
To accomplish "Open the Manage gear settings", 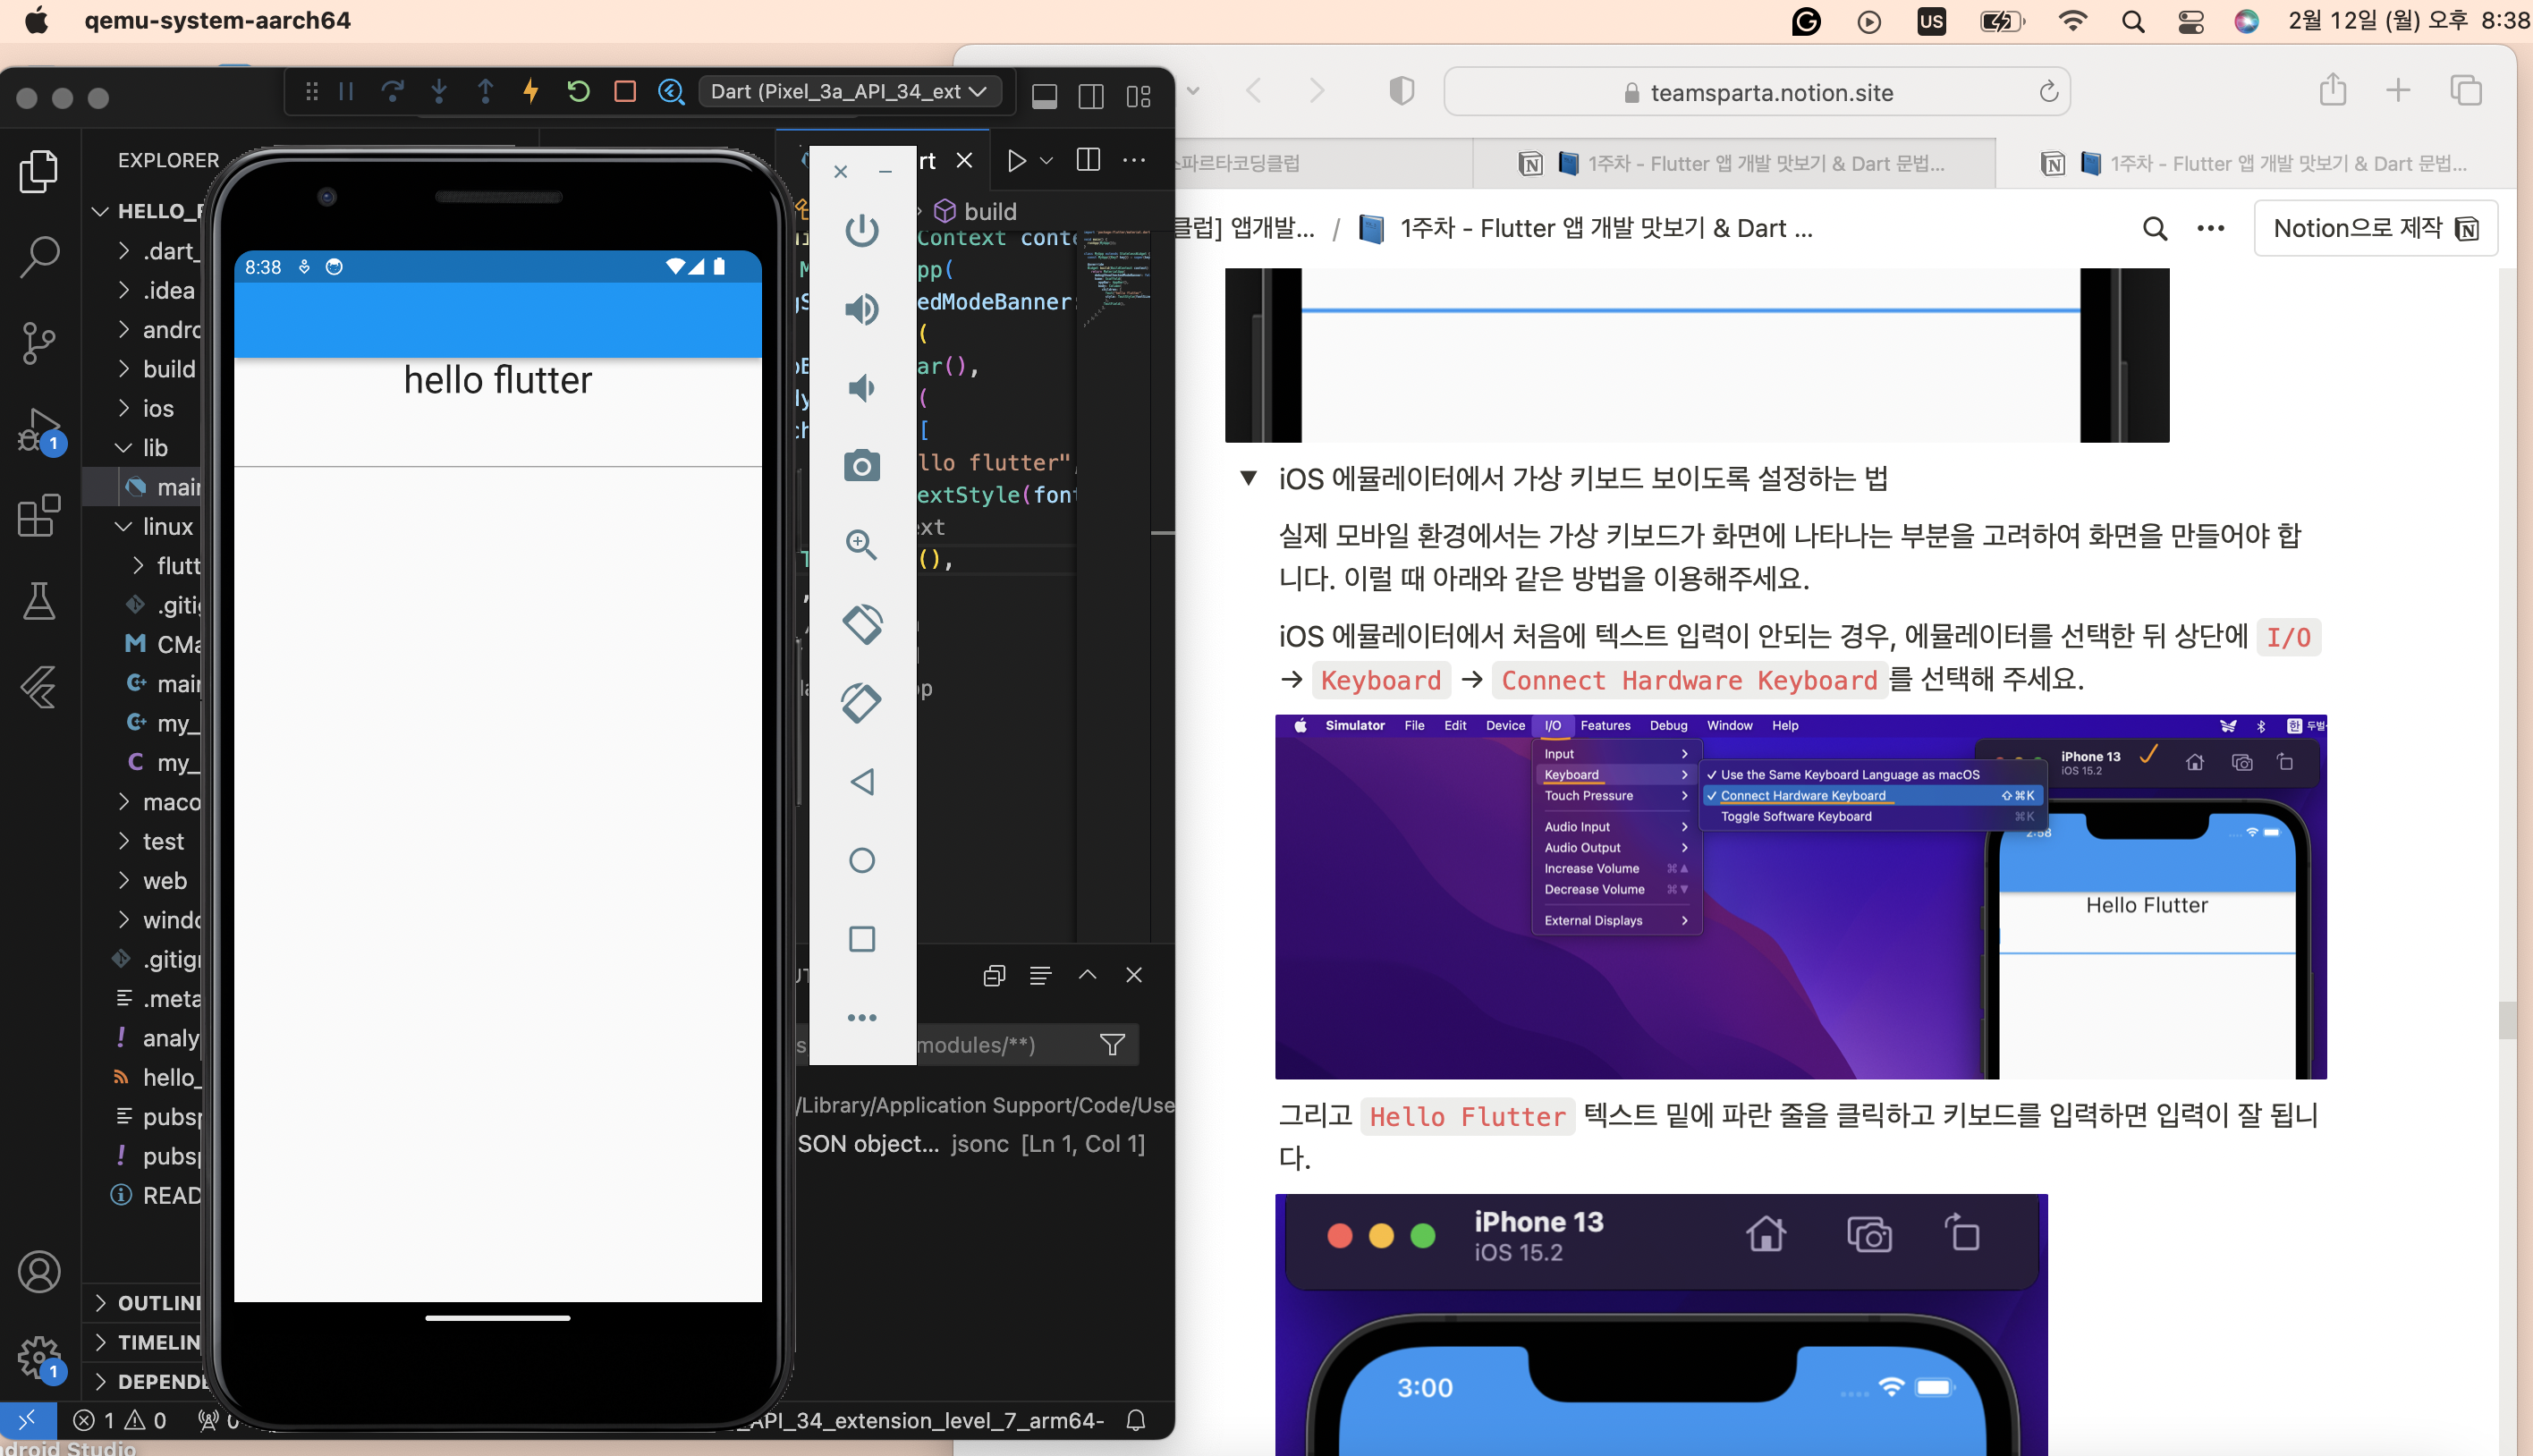I will tap(39, 1357).
